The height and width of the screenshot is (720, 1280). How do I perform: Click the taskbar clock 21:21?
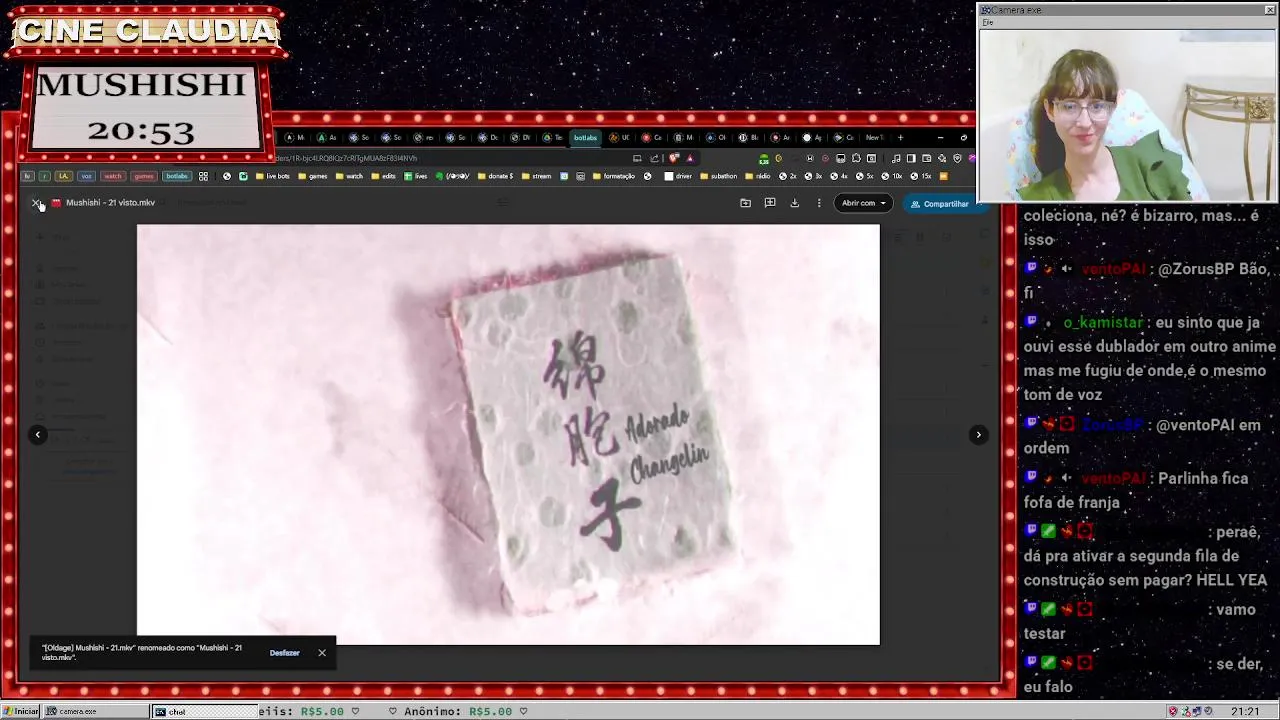[x=1245, y=711]
